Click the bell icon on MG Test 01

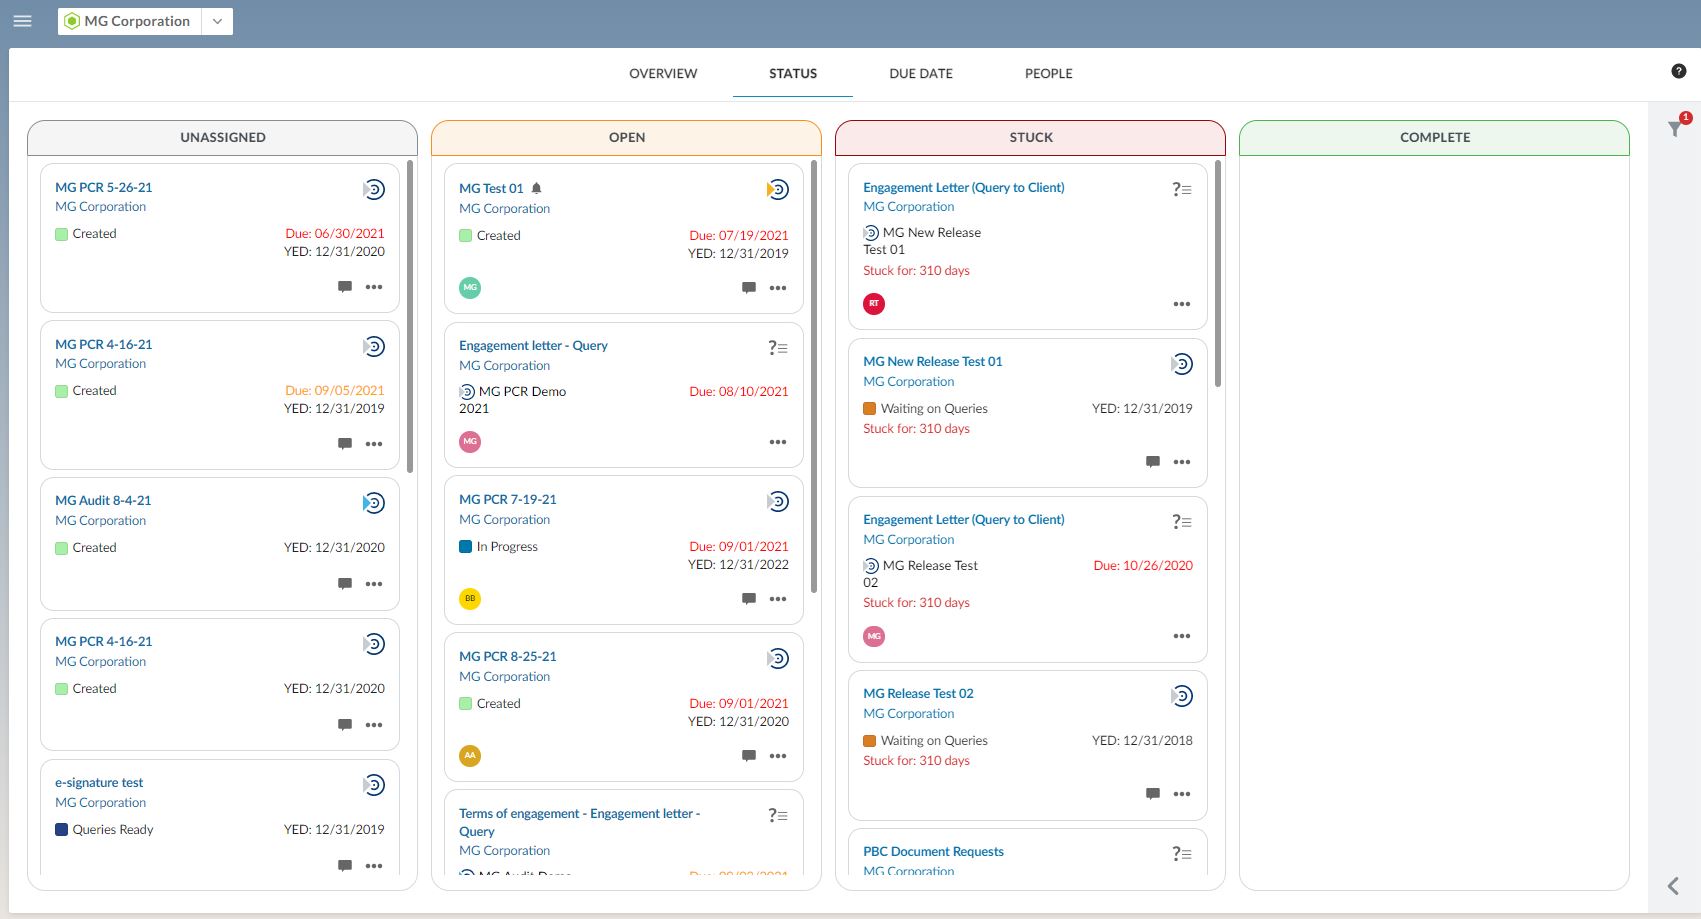pyautogui.click(x=537, y=188)
